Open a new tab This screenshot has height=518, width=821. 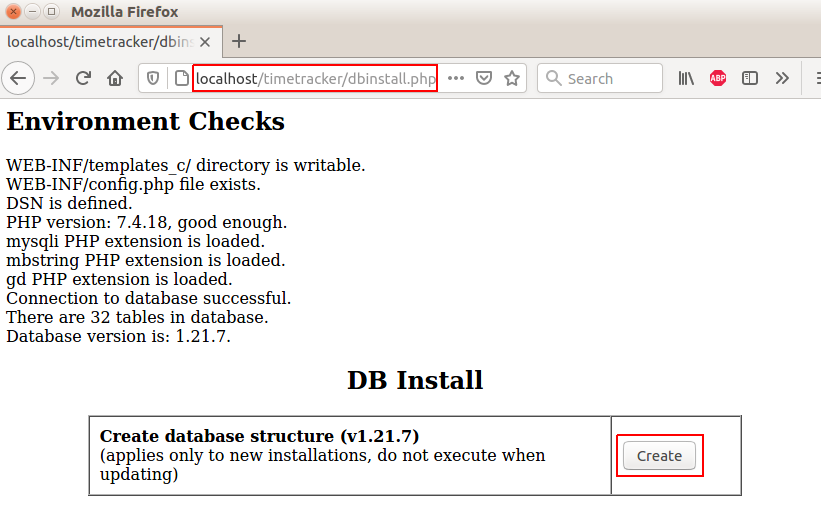(x=239, y=42)
